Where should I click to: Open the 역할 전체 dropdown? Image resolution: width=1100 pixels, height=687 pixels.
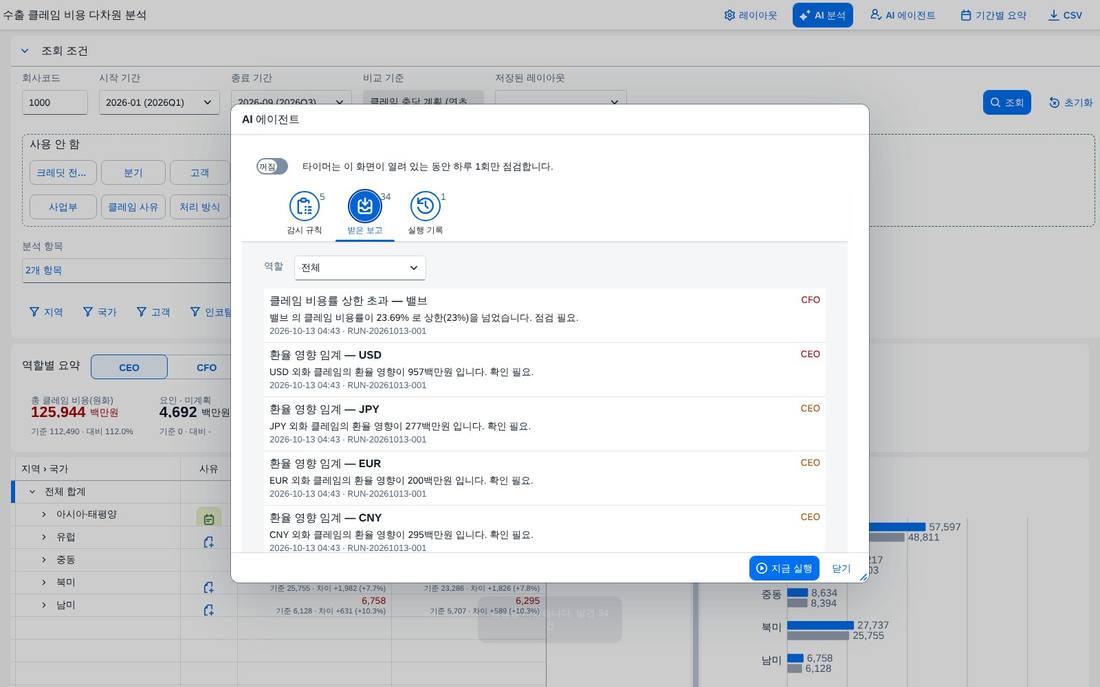coord(360,267)
